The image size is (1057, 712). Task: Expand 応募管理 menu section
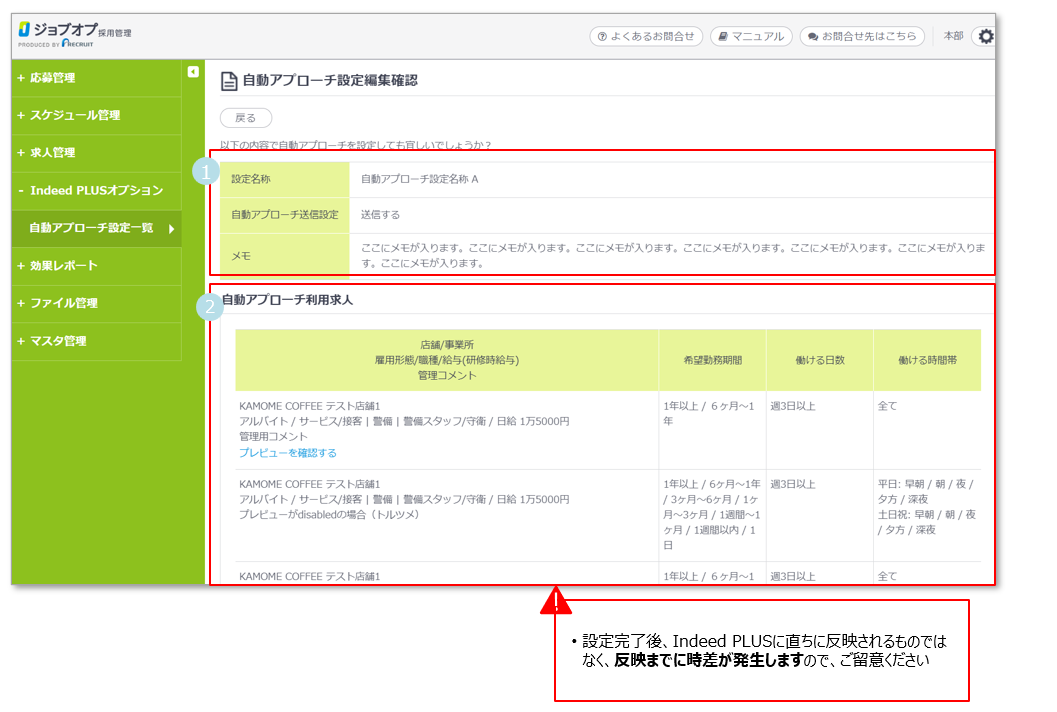tap(46, 78)
